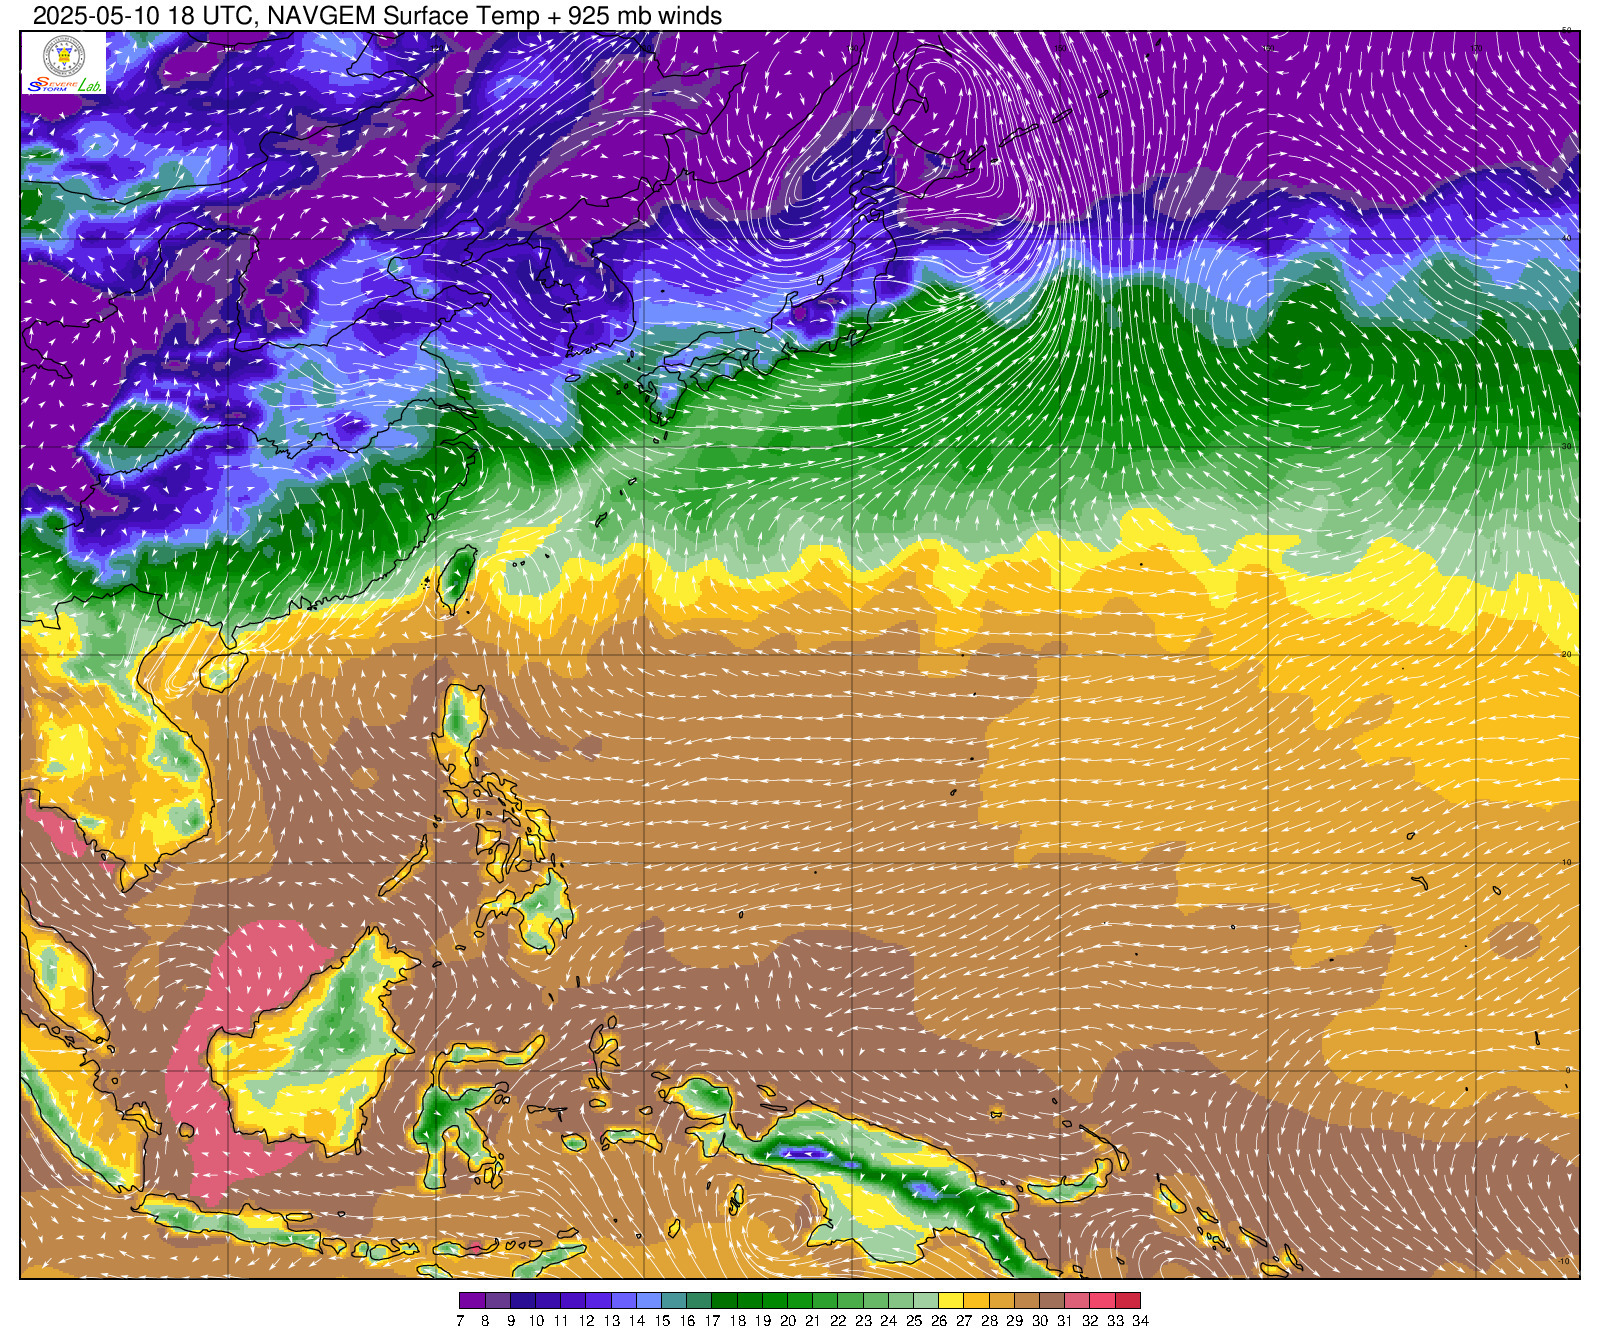This screenshot has height=1340, width=1600.
Task: Click legend value 10
Action: coord(536,1321)
